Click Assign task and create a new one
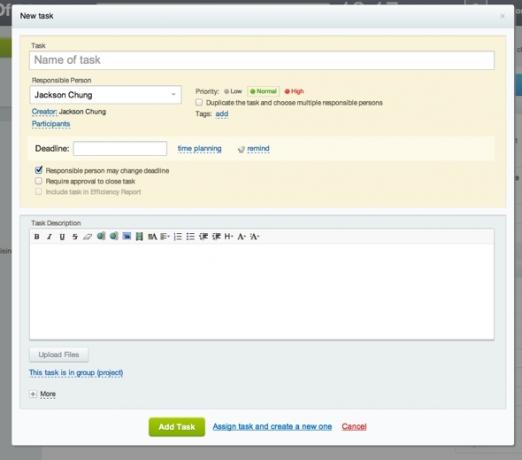The width and height of the screenshot is (522, 460). pyautogui.click(x=272, y=427)
